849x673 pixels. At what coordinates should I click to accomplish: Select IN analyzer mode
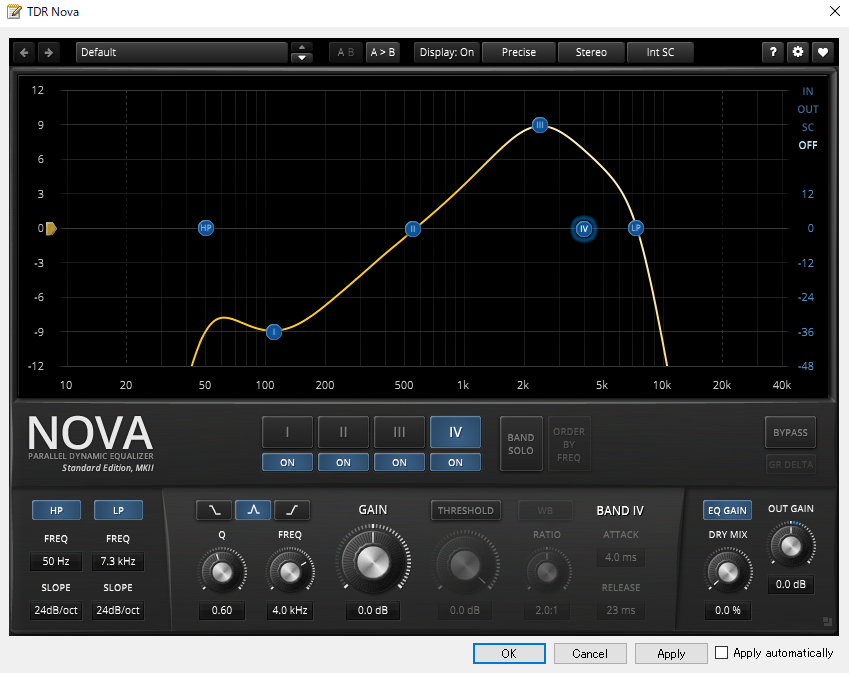[807, 92]
